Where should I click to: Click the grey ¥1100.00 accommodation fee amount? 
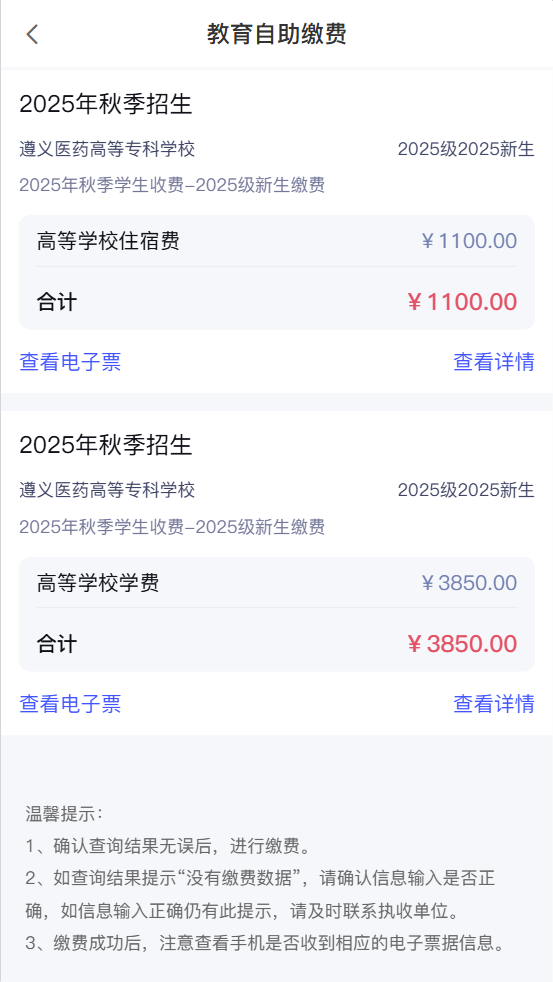click(x=469, y=240)
